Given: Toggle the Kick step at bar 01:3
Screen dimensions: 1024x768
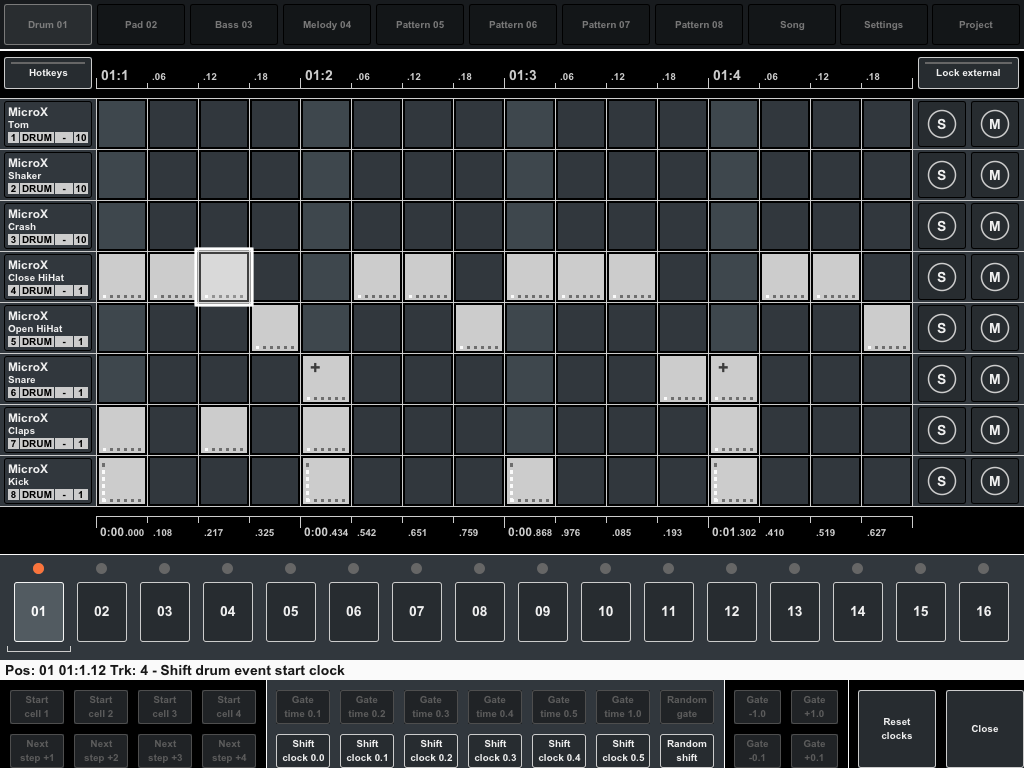Looking at the screenshot, I should [x=529, y=481].
